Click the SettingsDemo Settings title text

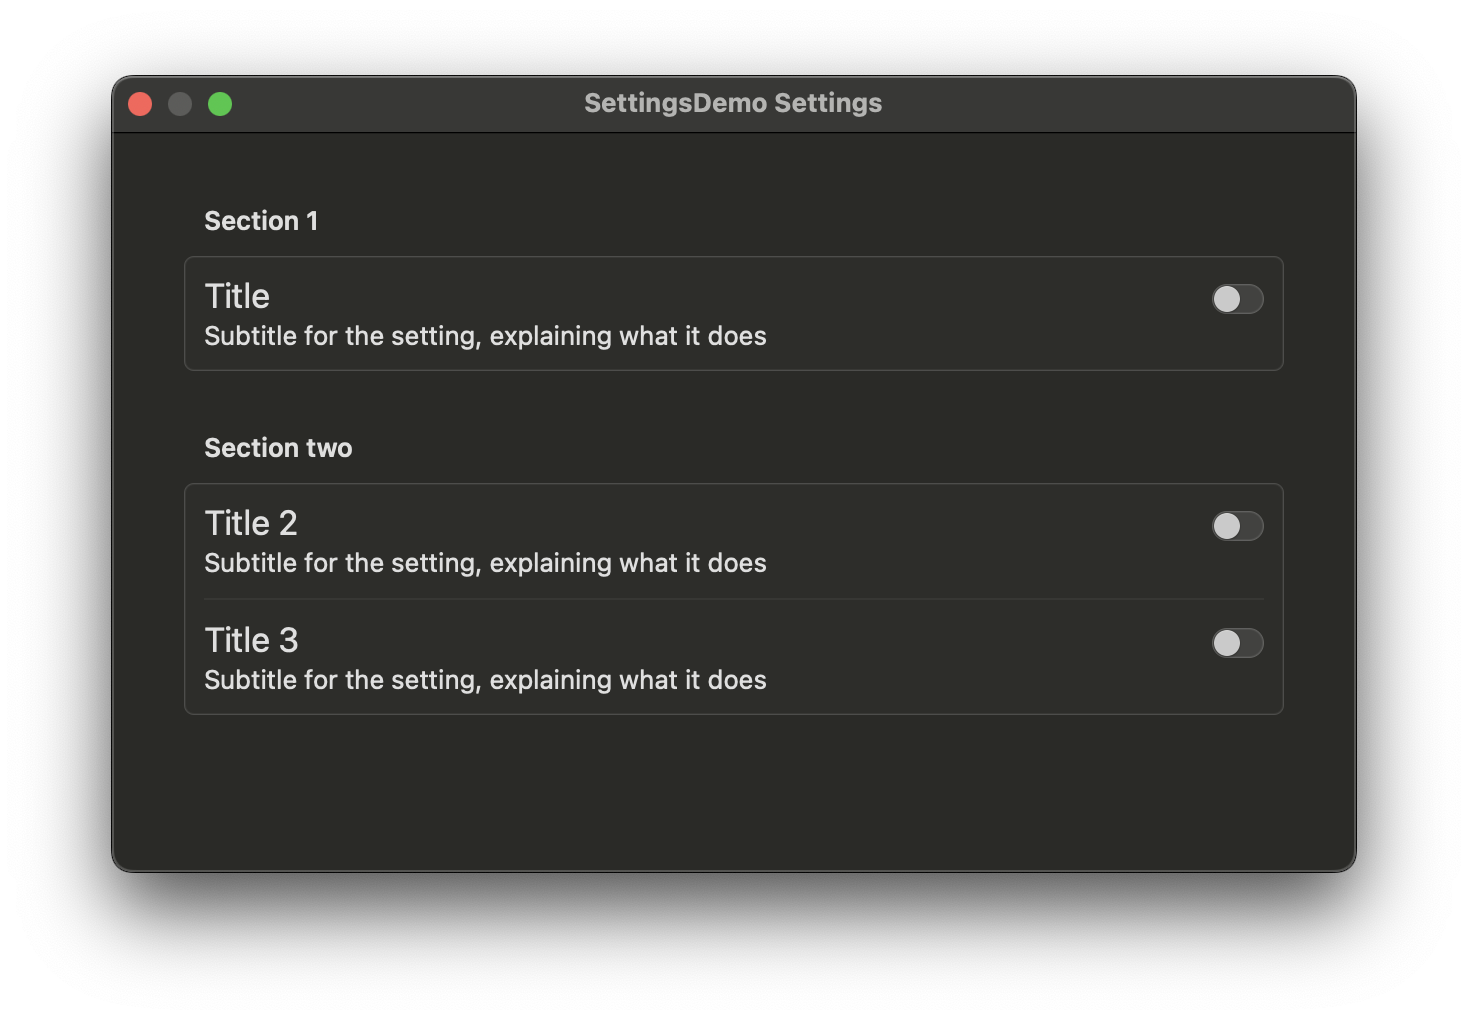[x=732, y=102]
